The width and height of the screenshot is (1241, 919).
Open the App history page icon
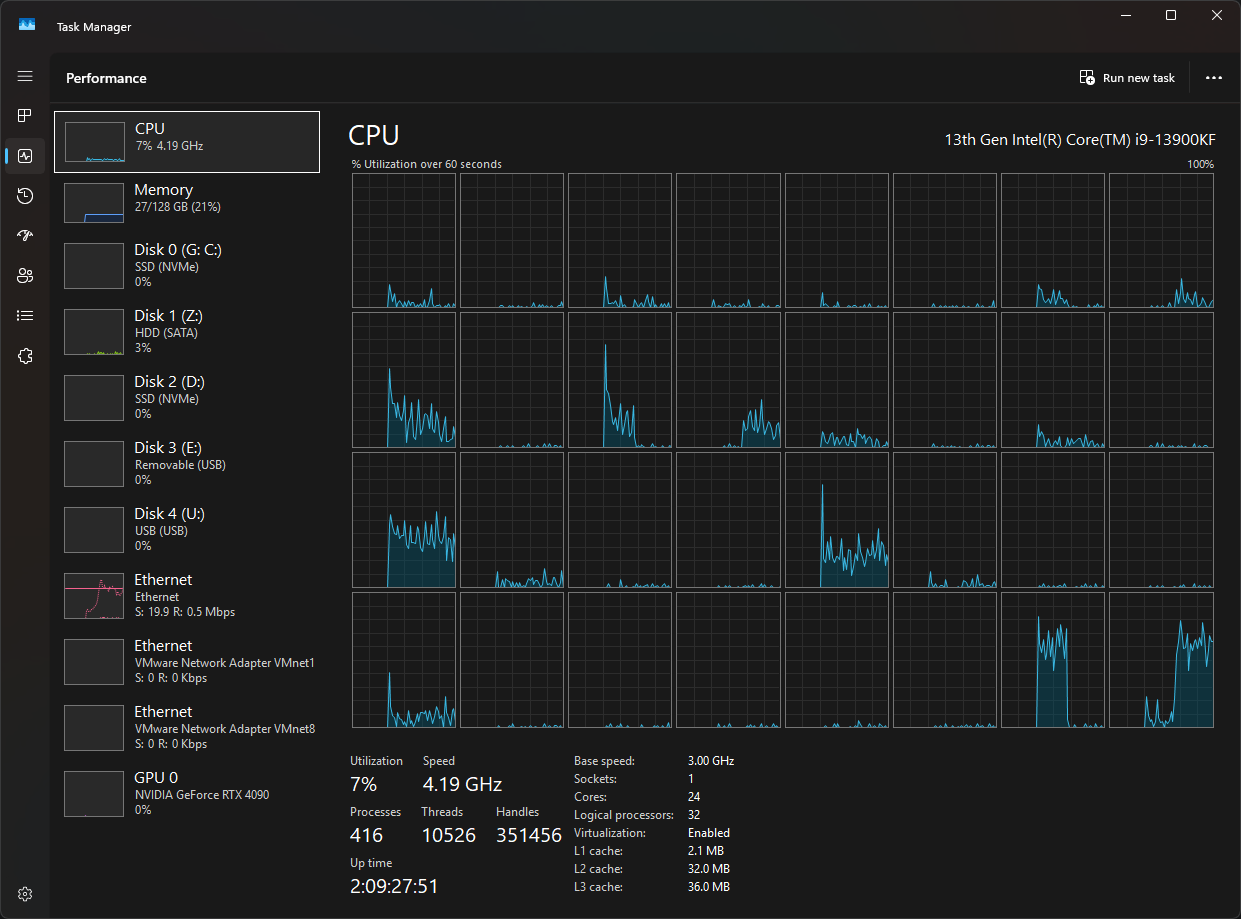(x=25, y=196)
